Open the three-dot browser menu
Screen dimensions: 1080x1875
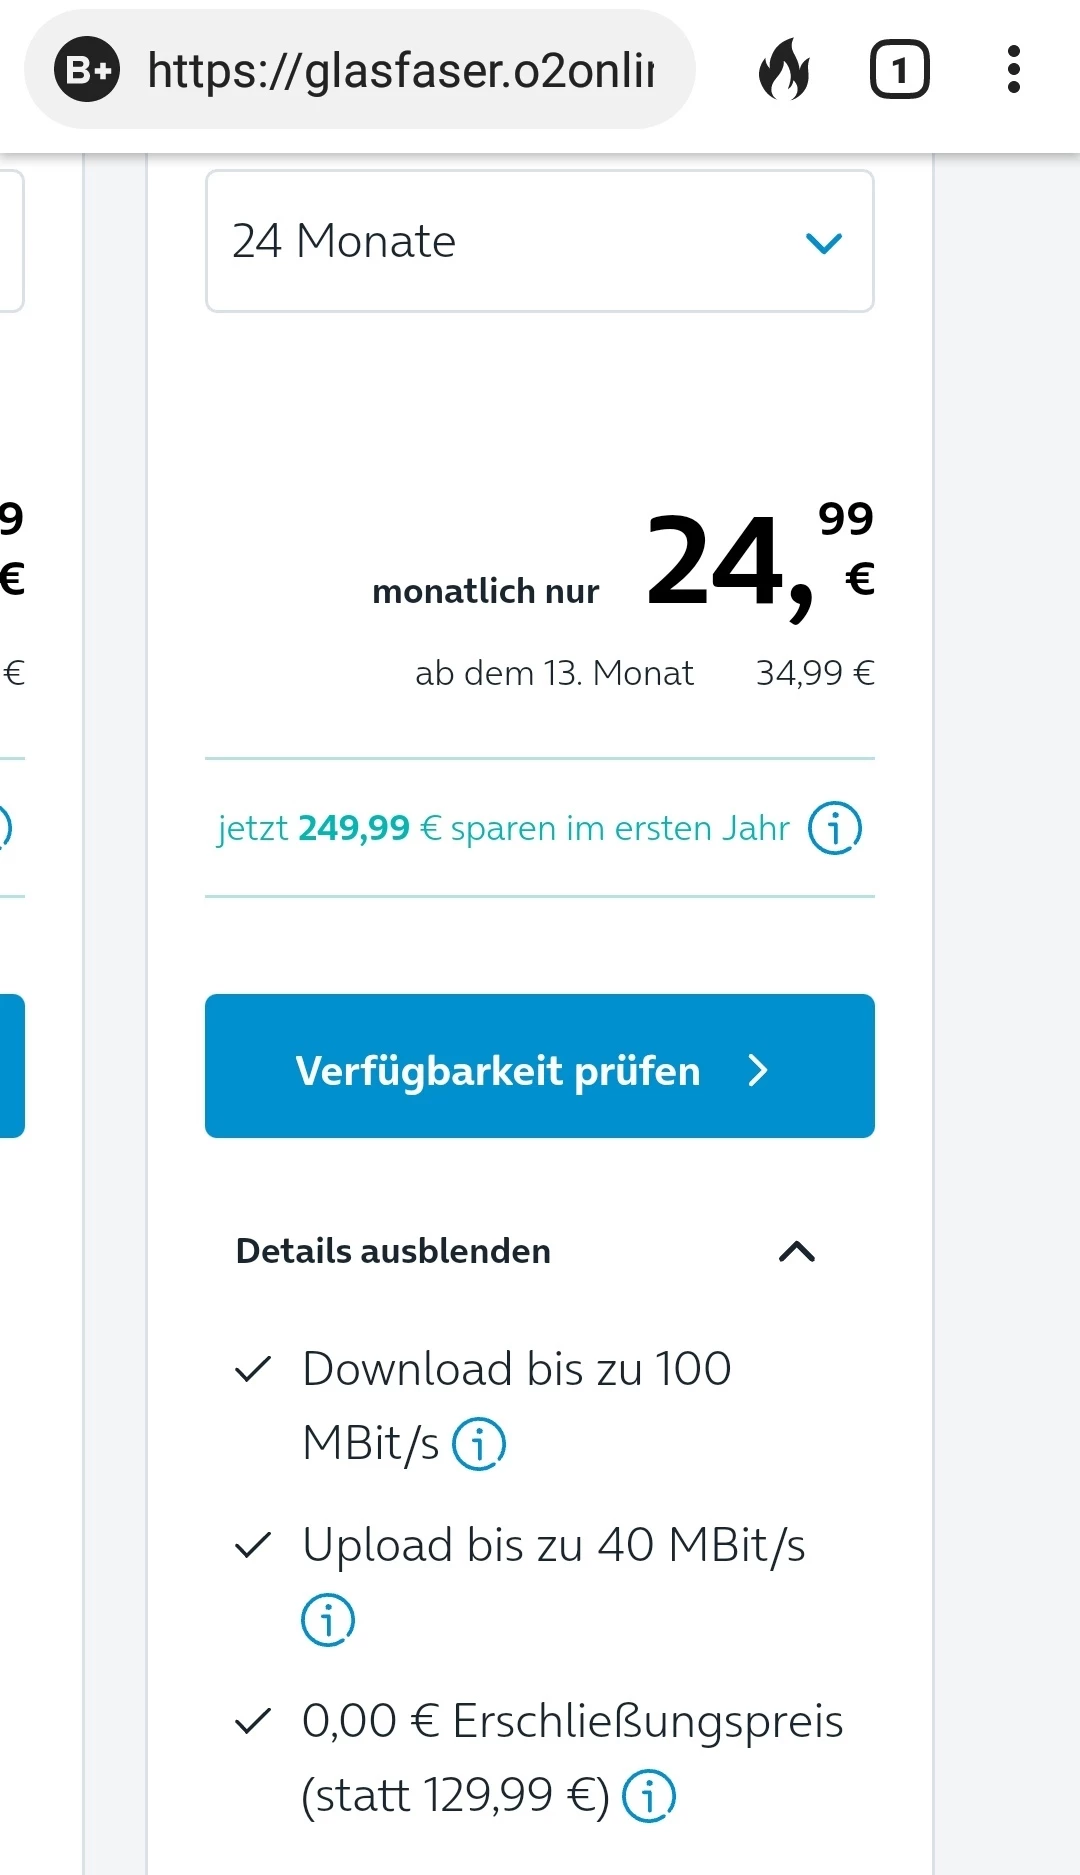click(x=1013, y=69)
